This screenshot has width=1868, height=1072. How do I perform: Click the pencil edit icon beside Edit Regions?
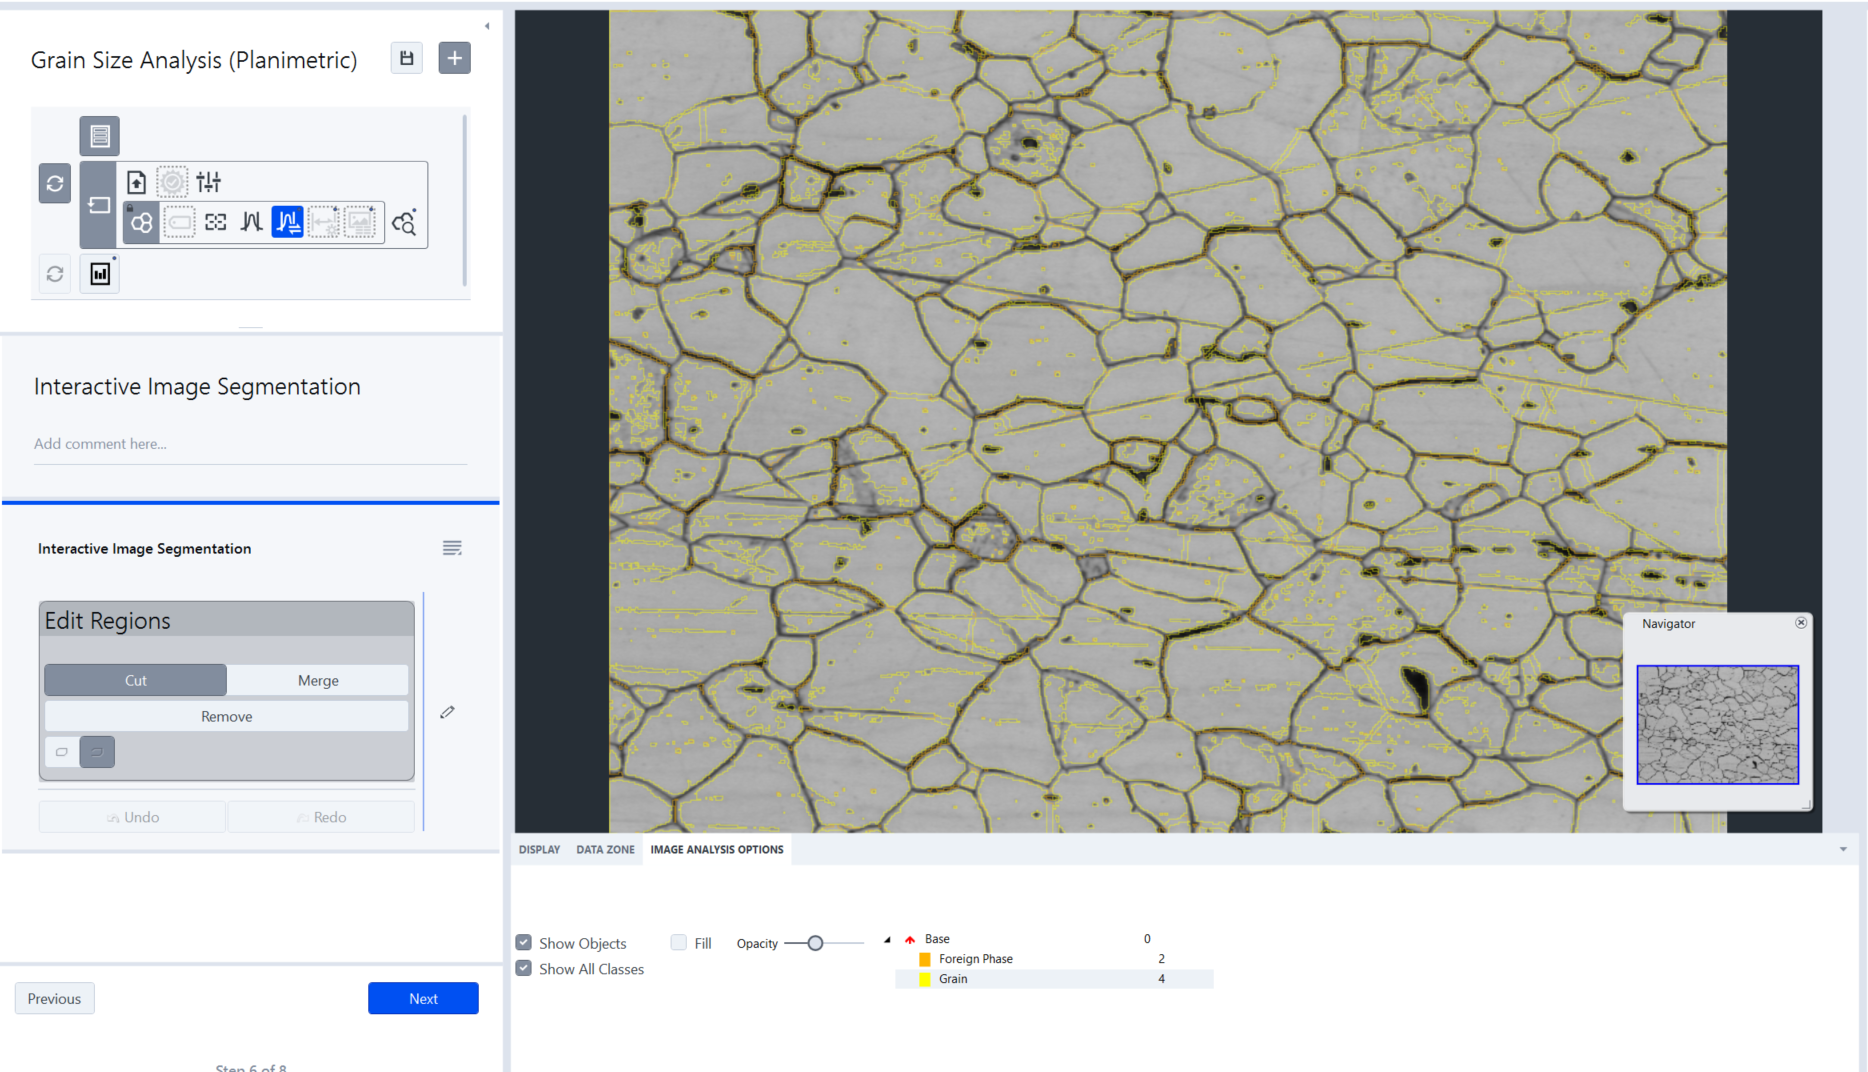(447, 712)
